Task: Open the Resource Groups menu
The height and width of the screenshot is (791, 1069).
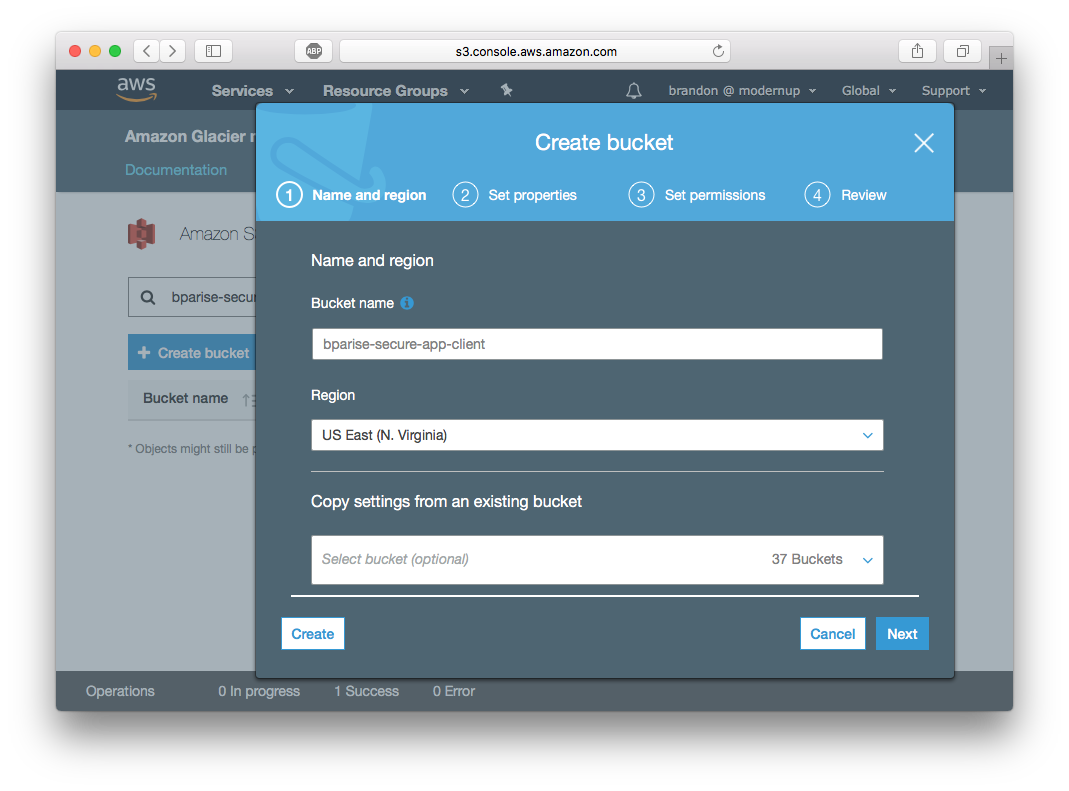Action: [395, 91]
